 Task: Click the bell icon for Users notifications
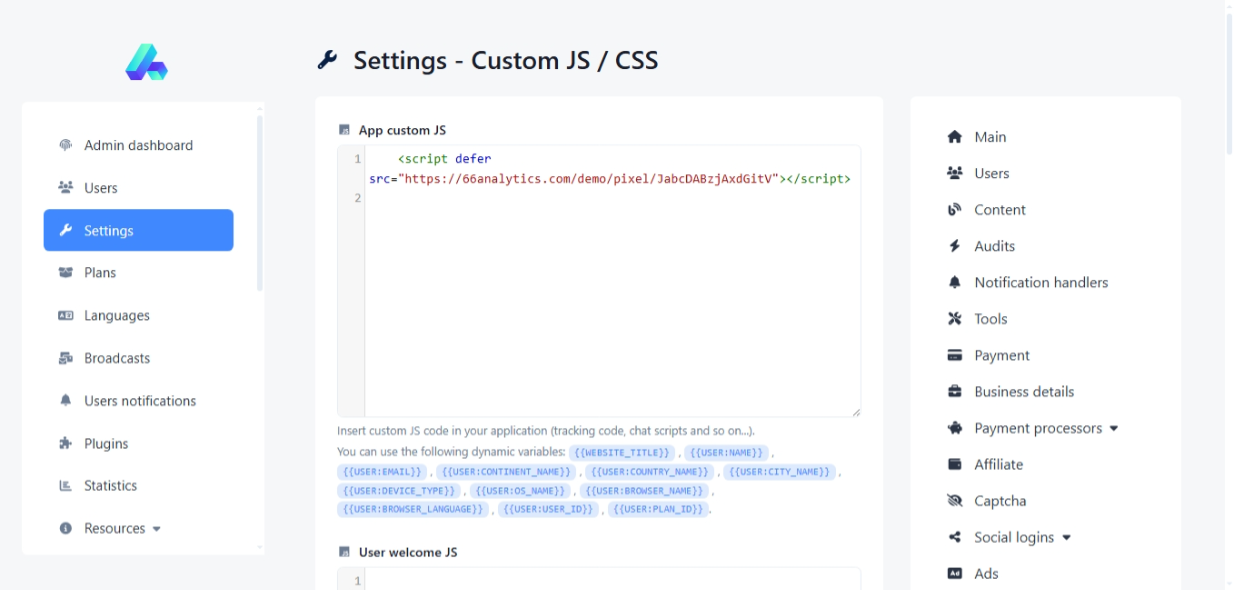tap(66, 400)
